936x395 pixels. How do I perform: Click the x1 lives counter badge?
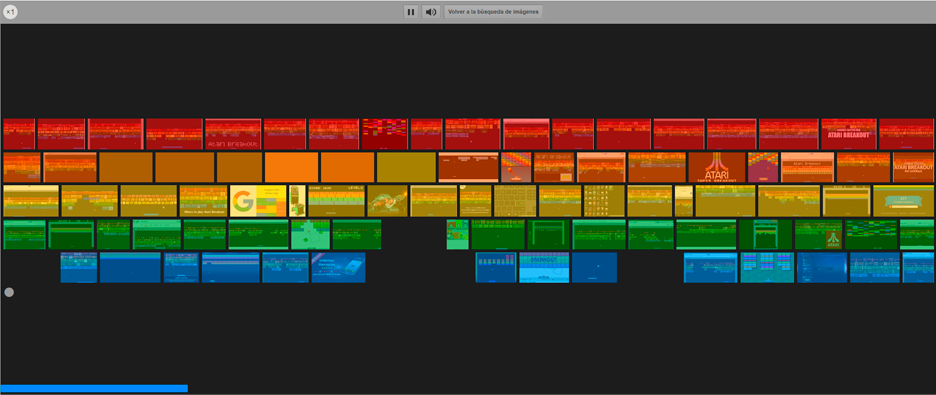pos(10,12)
